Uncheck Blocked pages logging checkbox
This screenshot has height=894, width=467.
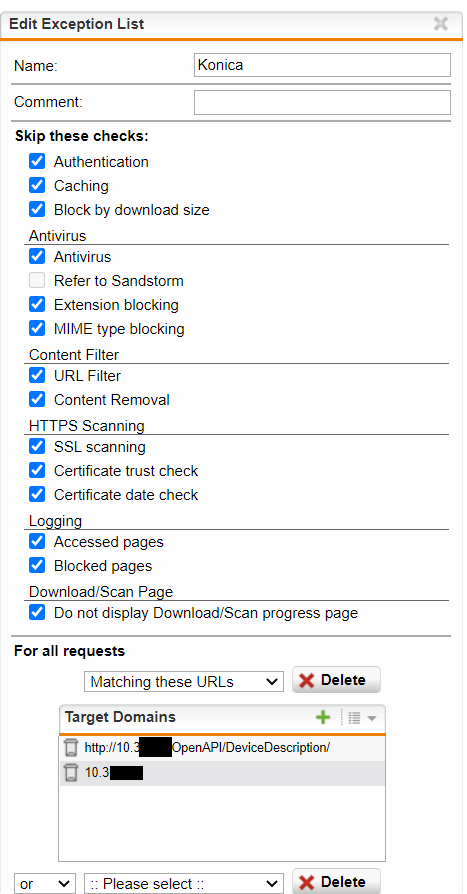point(37,566)
